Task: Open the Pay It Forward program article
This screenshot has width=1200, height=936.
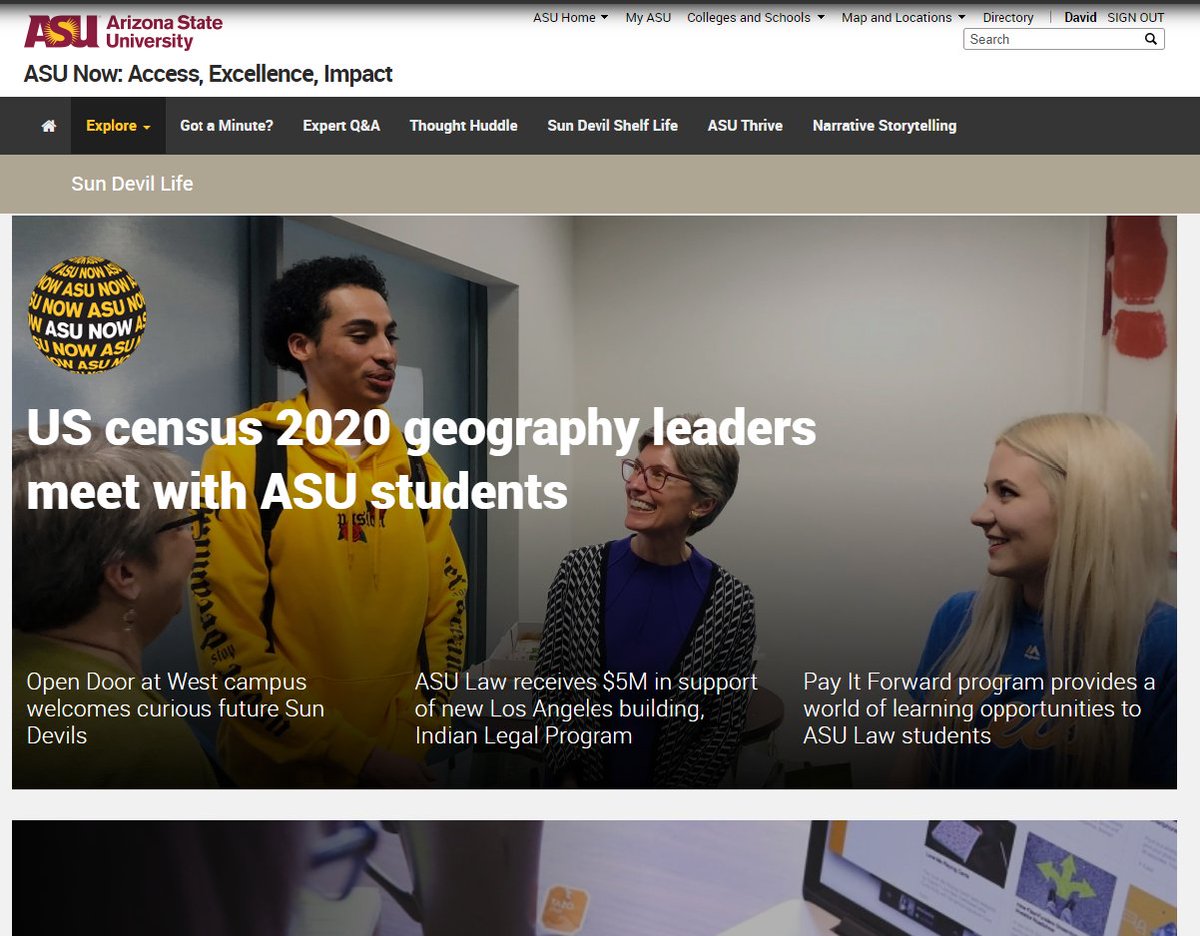Action: (x=979, y=708)
